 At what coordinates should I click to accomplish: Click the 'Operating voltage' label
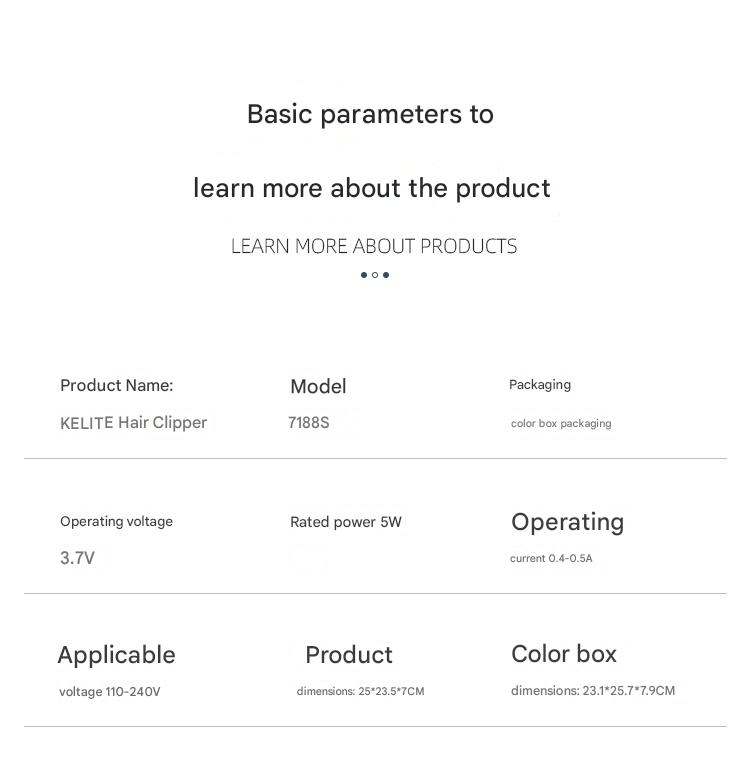coord(117,522)
